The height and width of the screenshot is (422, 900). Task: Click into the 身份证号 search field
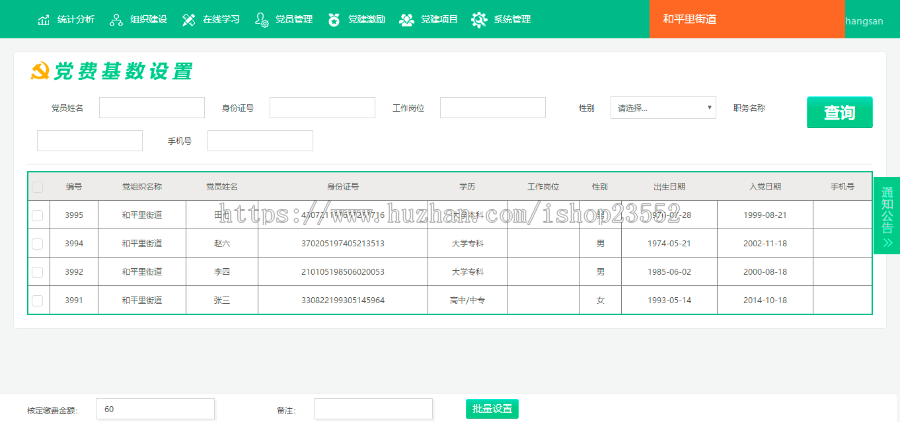(322, 108)
